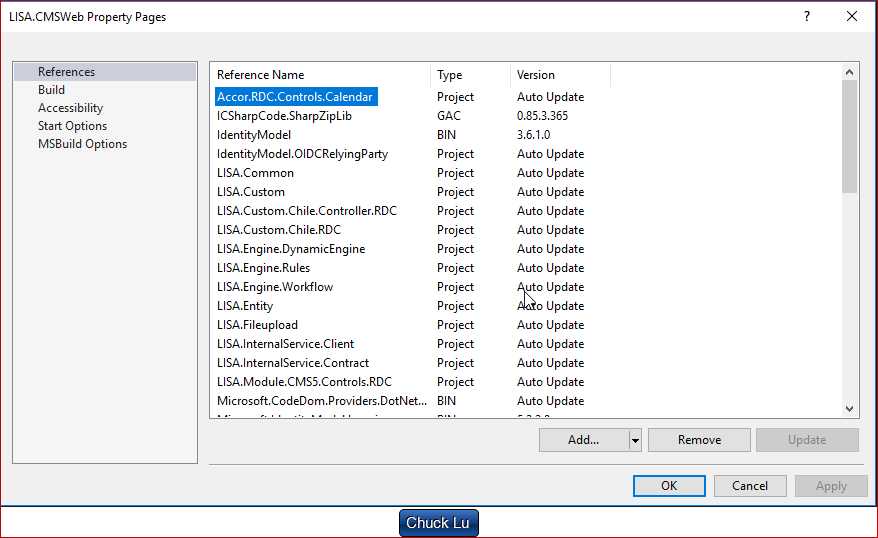Select Accor.RDC.Controls.Calendar reference
This screenshot has height=538, width=878.
tap(295, 97)
